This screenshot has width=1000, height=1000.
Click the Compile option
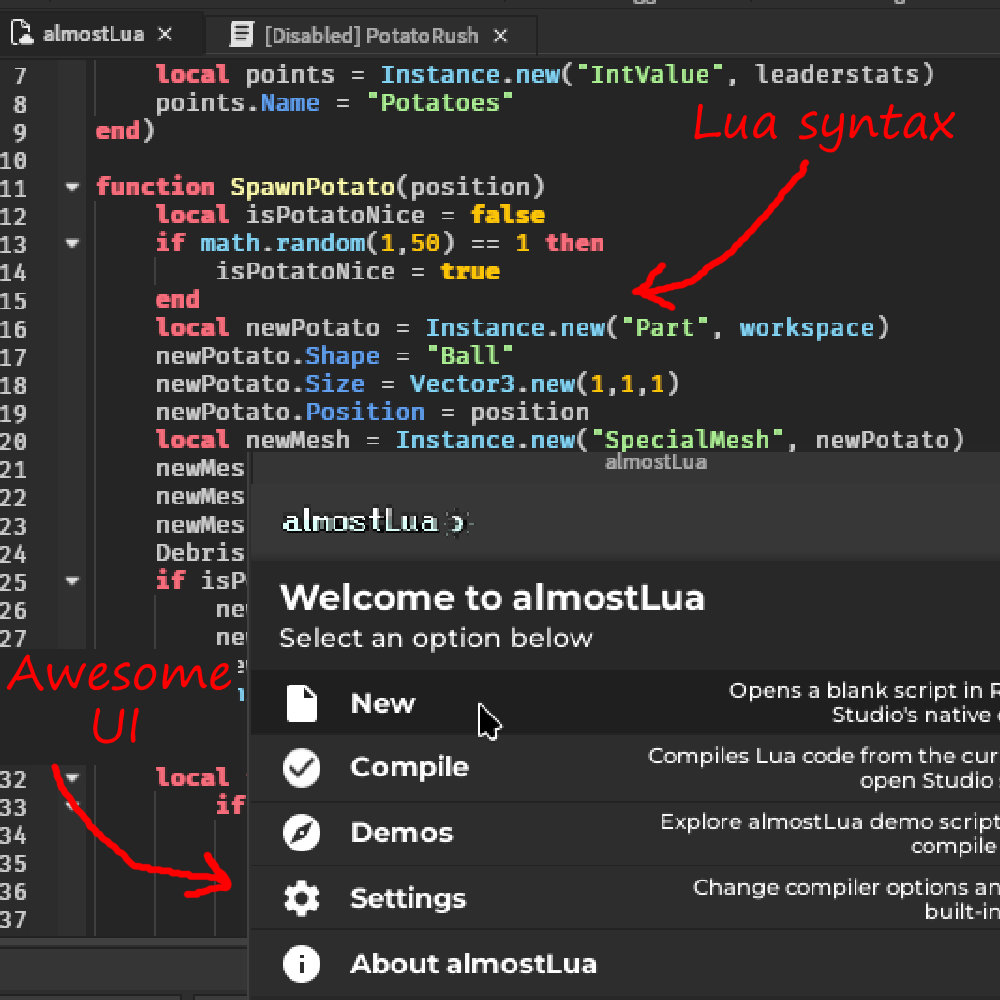click(409, 767)
